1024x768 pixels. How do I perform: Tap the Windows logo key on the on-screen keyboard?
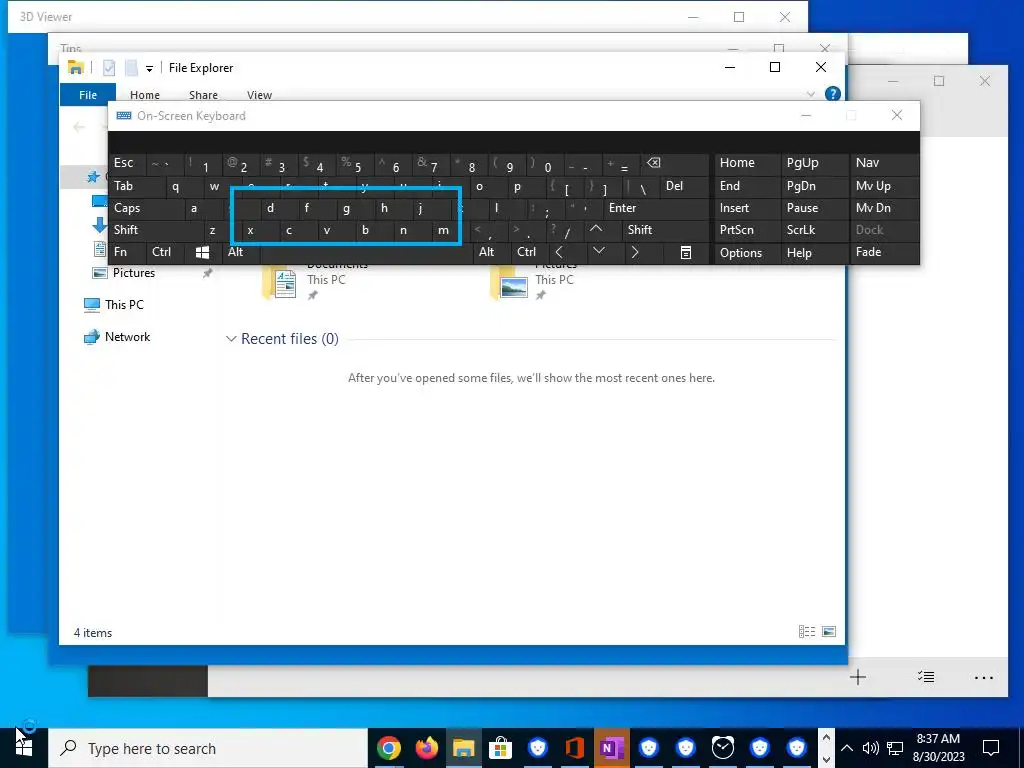click(x=202, y=253)
